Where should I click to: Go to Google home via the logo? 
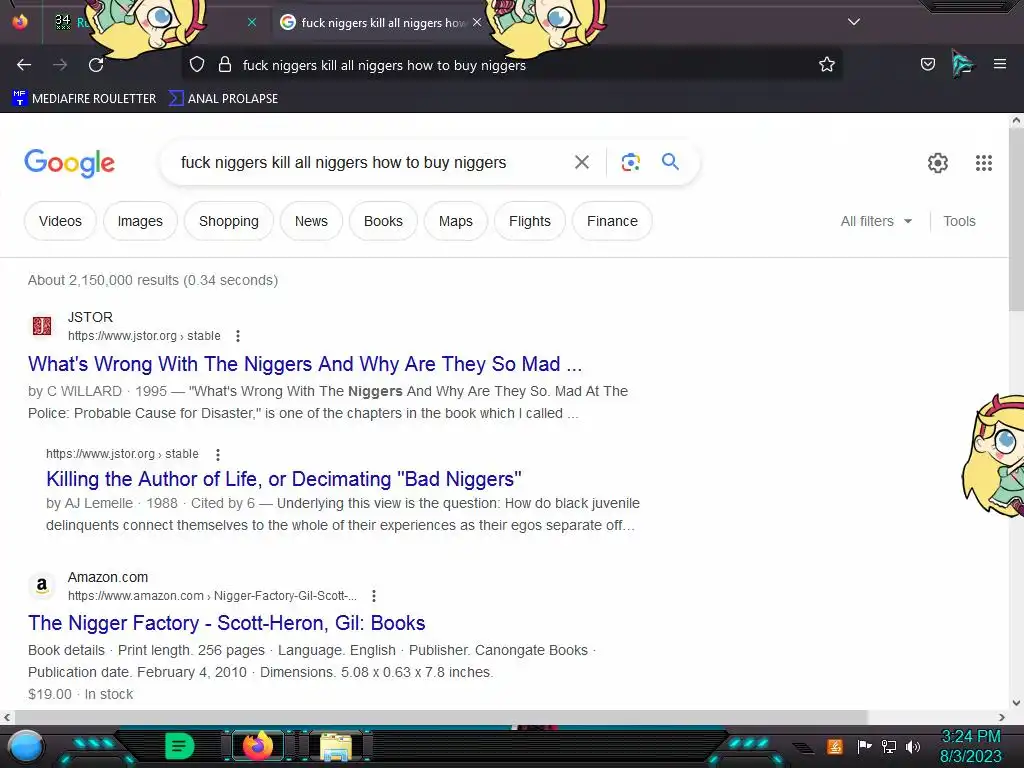pyautogui.click(x=69, y=163)
